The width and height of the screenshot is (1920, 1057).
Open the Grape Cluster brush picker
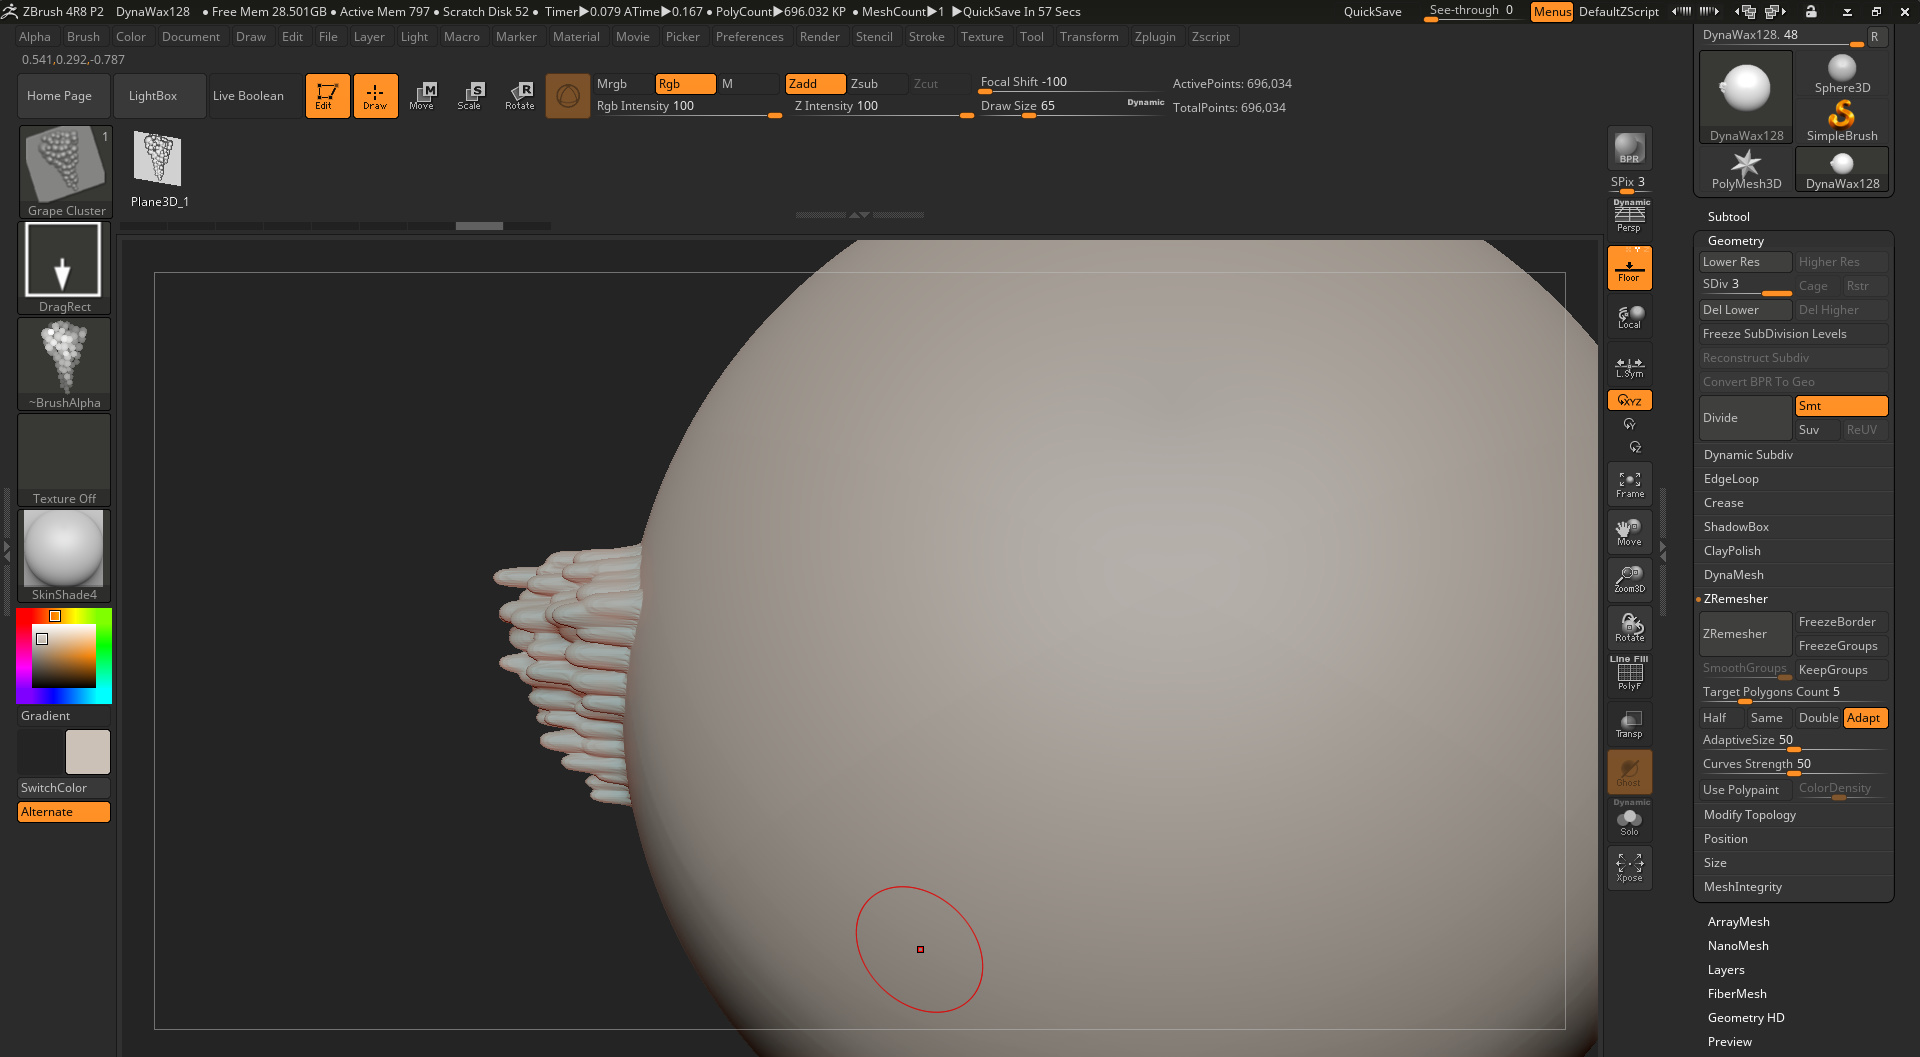point(65,171)
